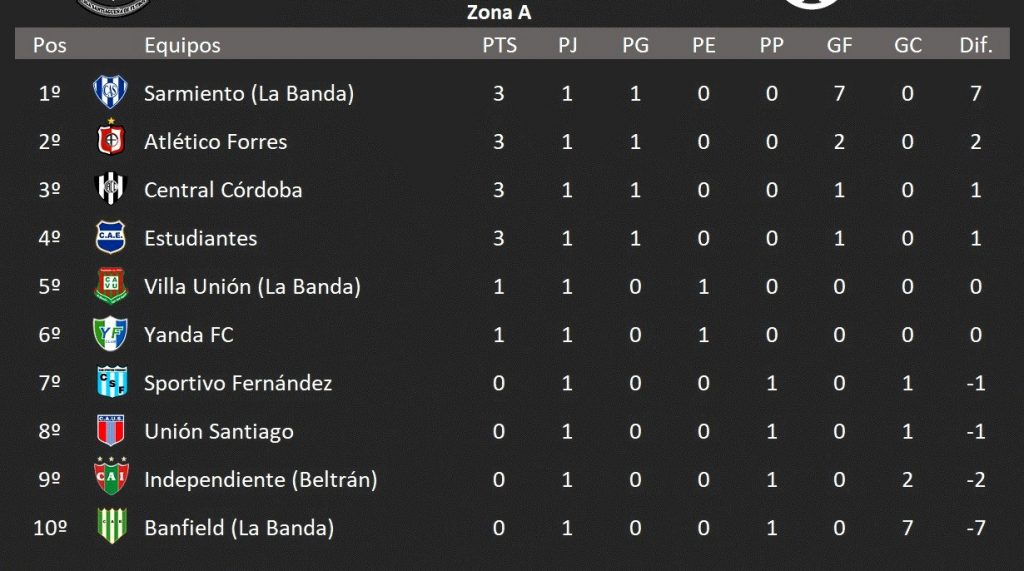Select the Sarmiento (La Banda) team name

tap(249, 93)
